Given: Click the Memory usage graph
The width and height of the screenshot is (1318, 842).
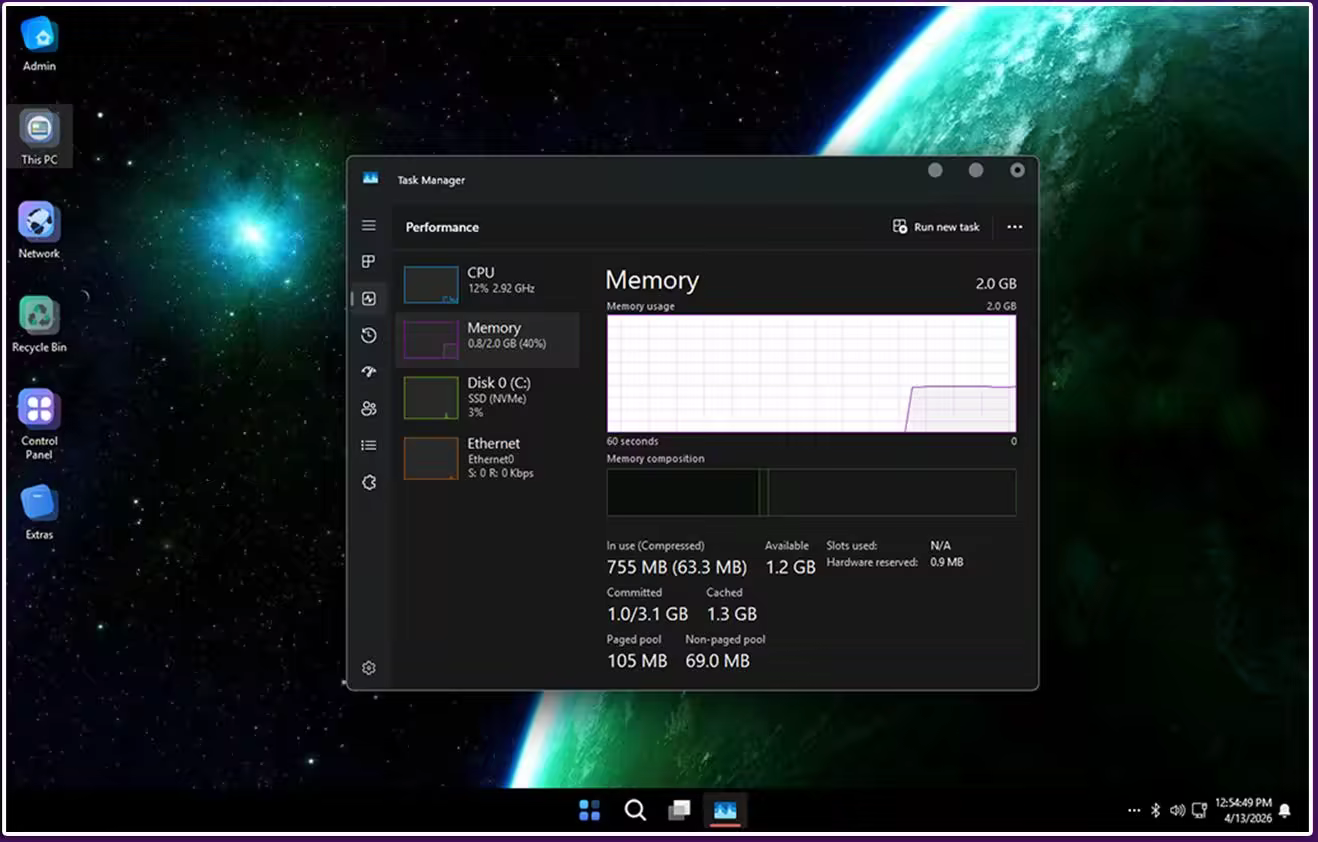Looking at the screenshot, I should [x=811, y=373].
